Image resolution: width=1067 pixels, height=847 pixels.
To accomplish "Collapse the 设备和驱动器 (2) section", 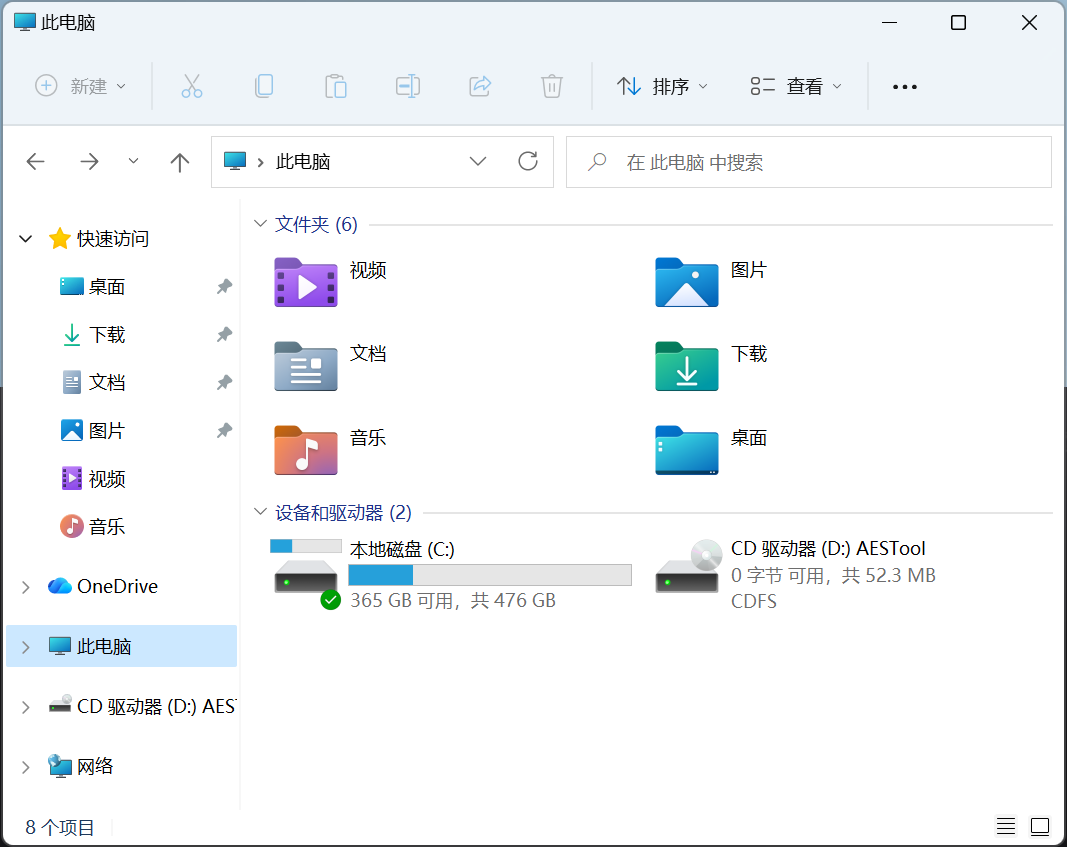I will pyautogui.click(x=260, y=511).
